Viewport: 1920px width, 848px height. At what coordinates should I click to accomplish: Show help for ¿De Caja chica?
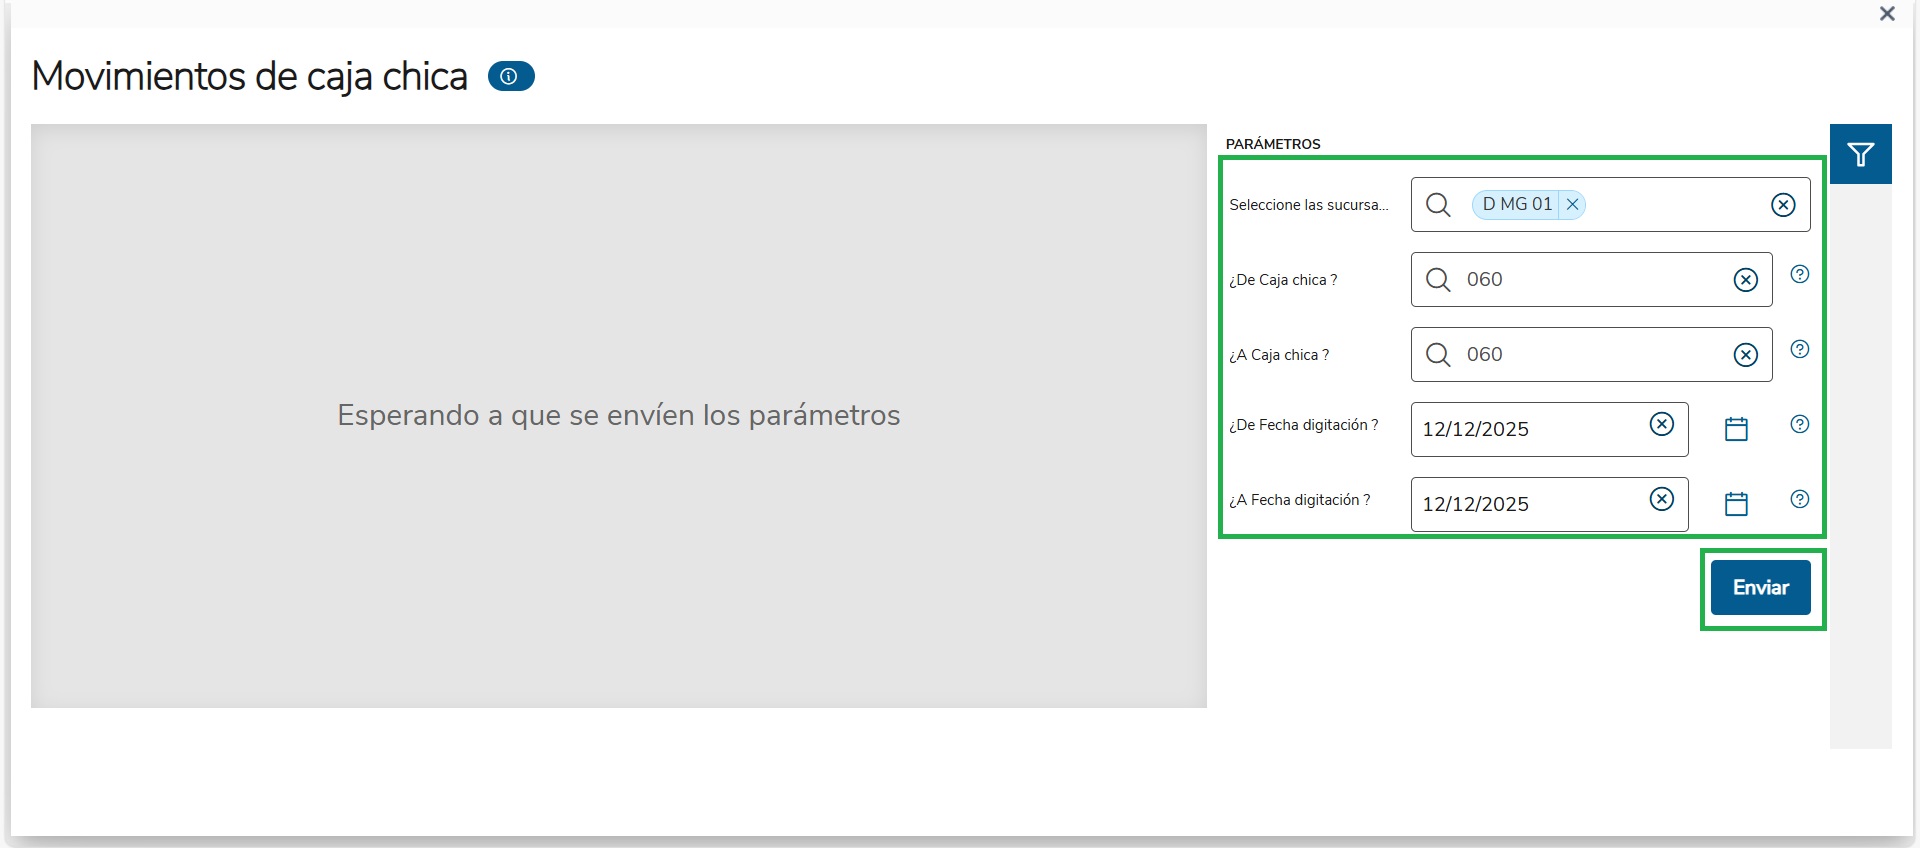1799,274
